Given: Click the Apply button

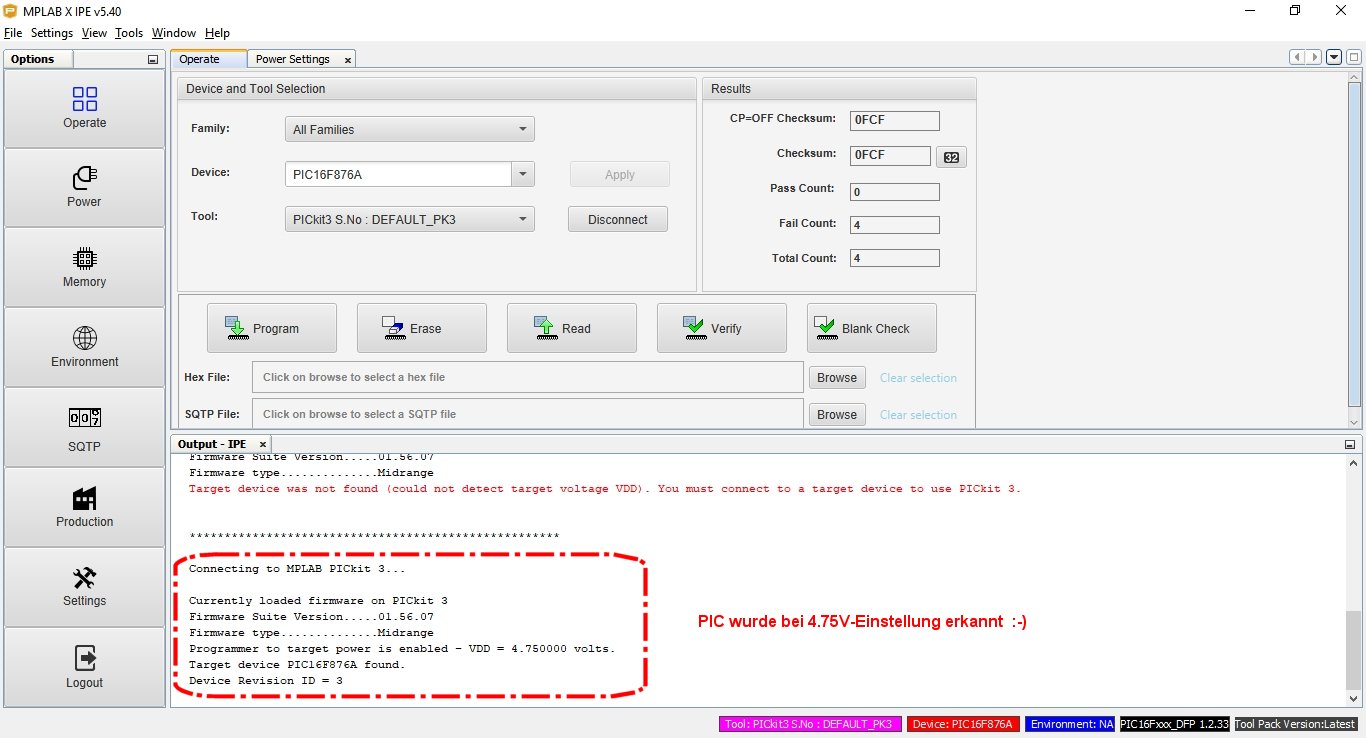Looking at the screenshot, I should click(x=620, y=174).
